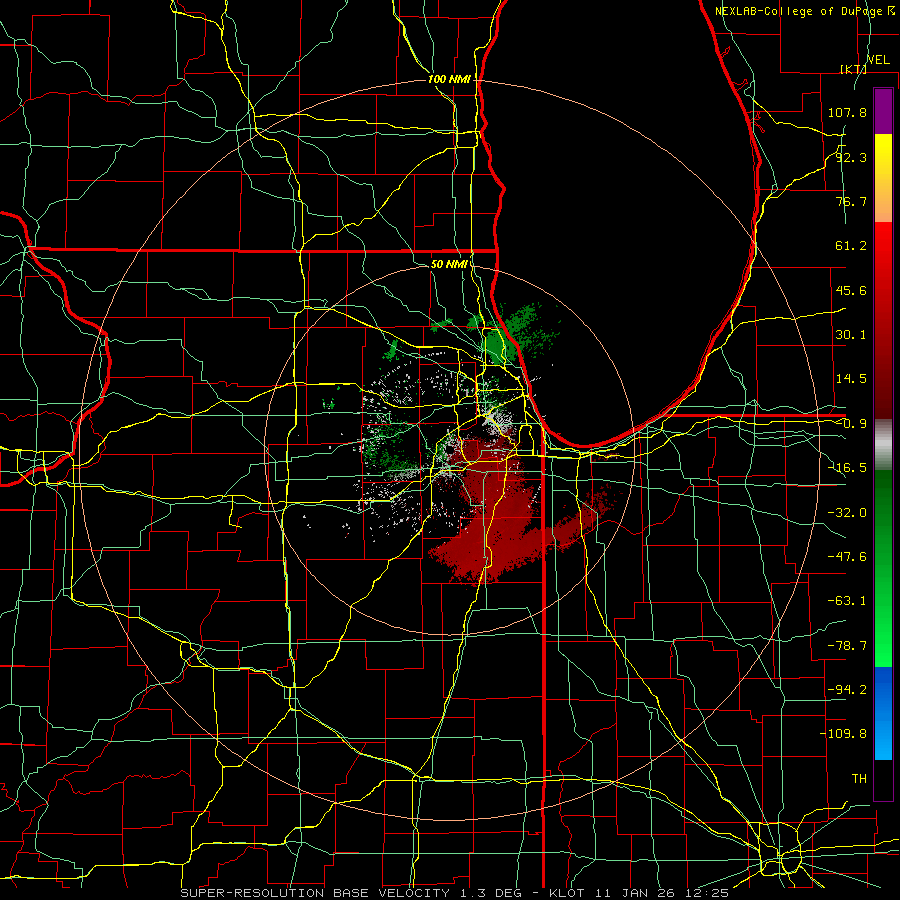Click the 50 NMI range ring label

449,264
